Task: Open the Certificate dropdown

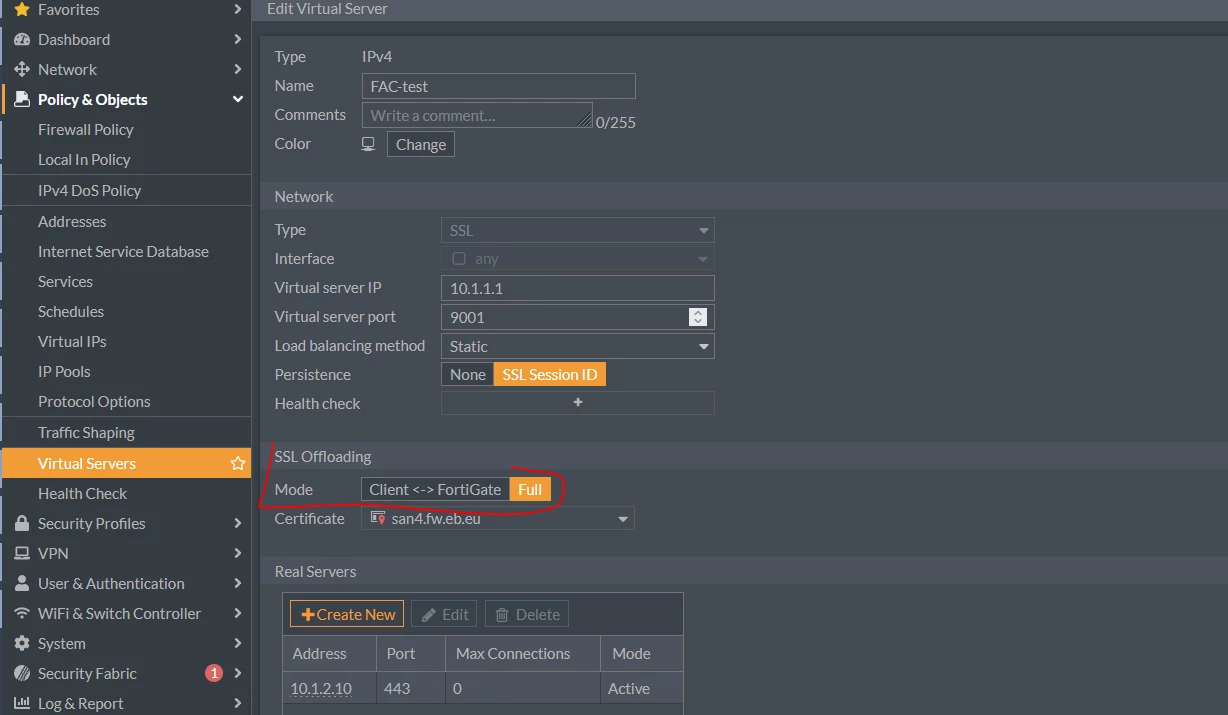Action: (x=498, y=519)
